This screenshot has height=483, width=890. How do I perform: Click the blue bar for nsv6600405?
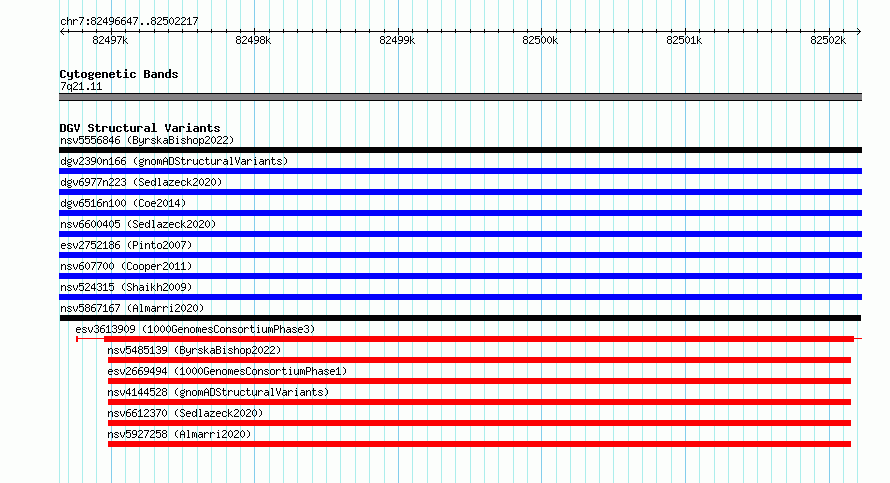[x=460, y=234]
